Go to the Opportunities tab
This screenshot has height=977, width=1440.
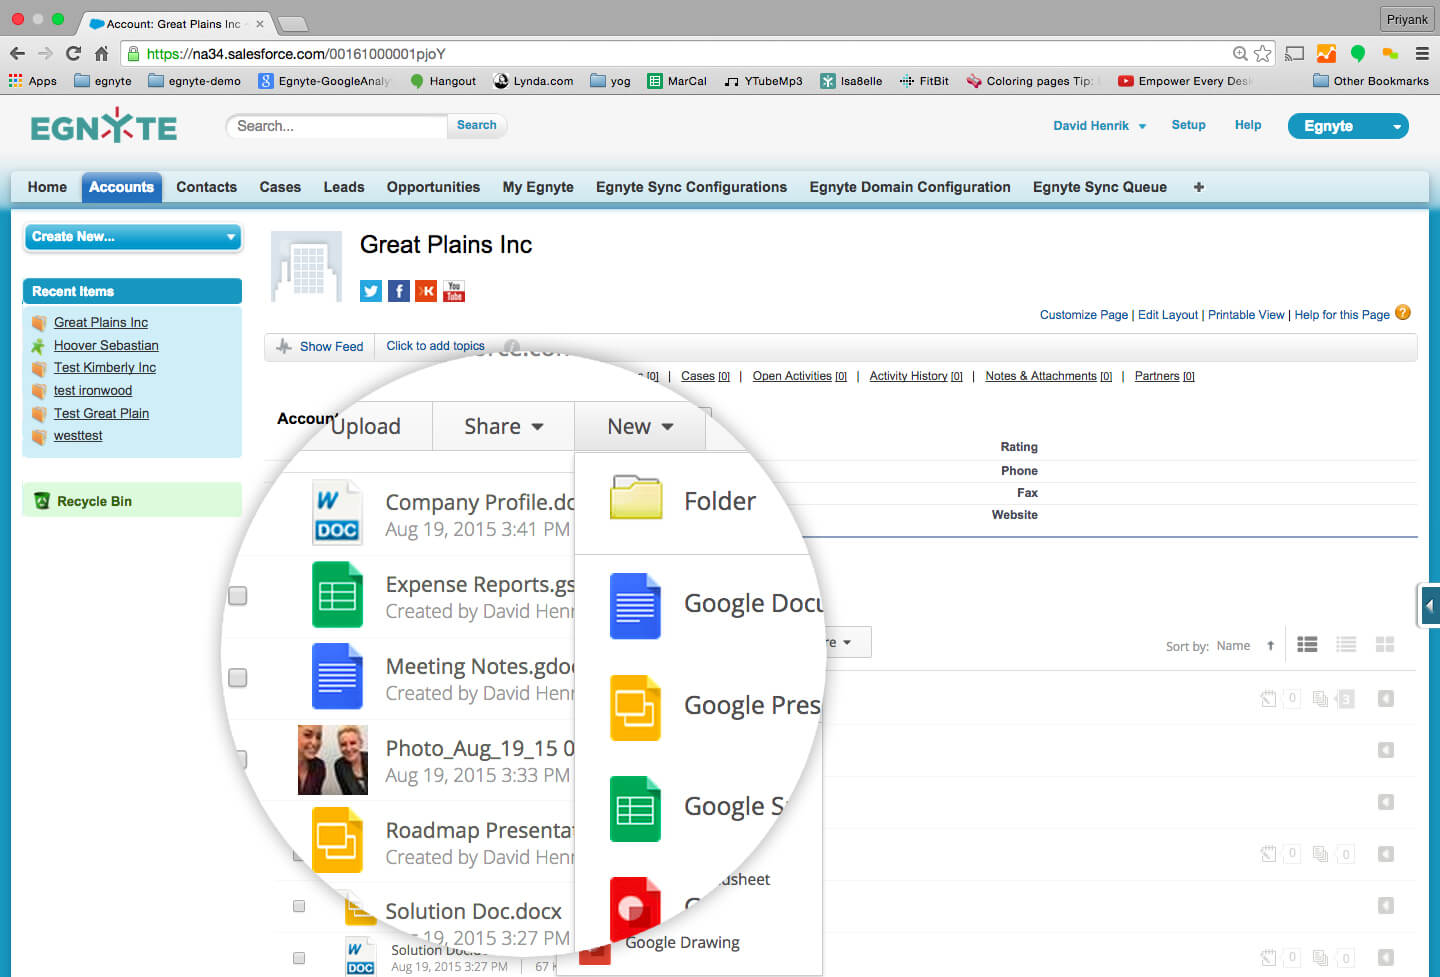point(433,187)
